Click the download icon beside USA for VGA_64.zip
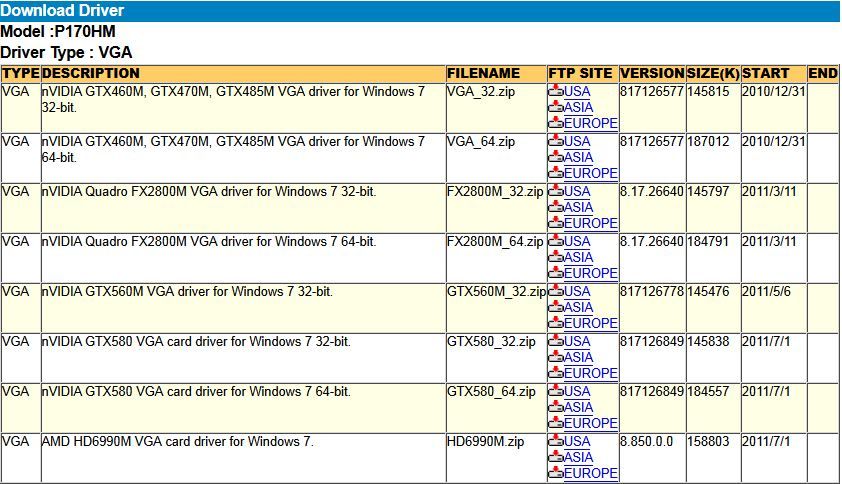Viewport: 842px width, 484px height. coord(555,141)
